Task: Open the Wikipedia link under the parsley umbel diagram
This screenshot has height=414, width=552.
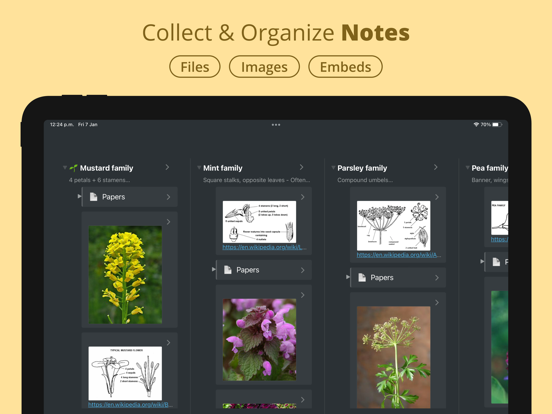Action: point(399,255)
